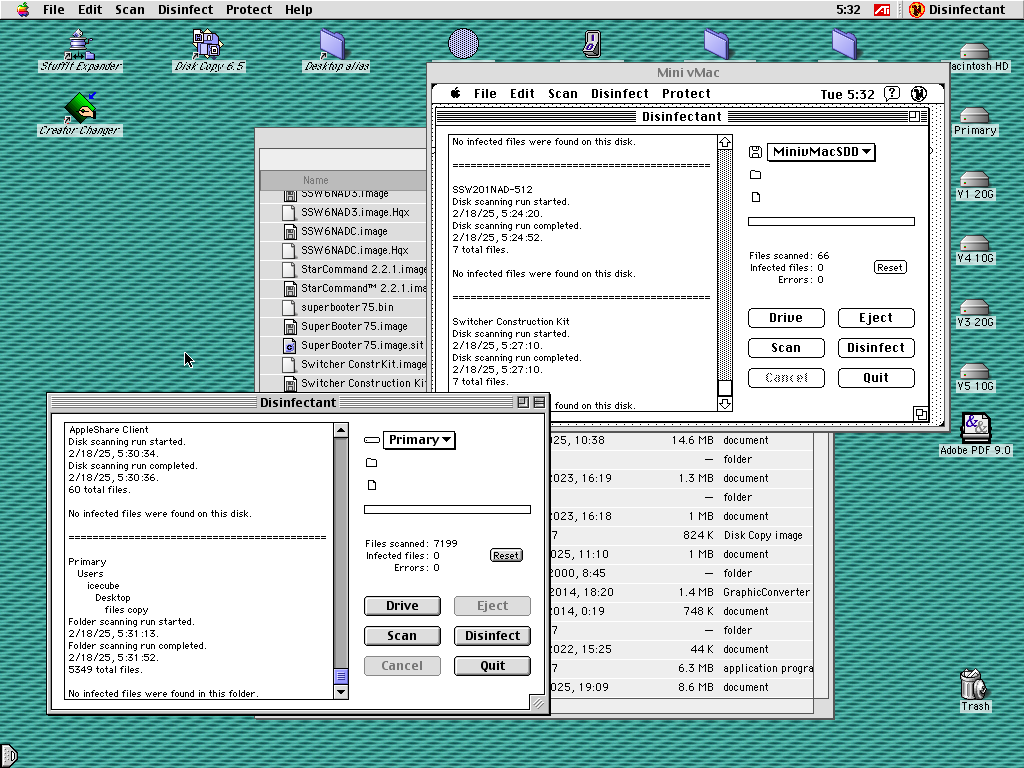Select the StuffIt Expander desktop icon

(x=80, y=44)
